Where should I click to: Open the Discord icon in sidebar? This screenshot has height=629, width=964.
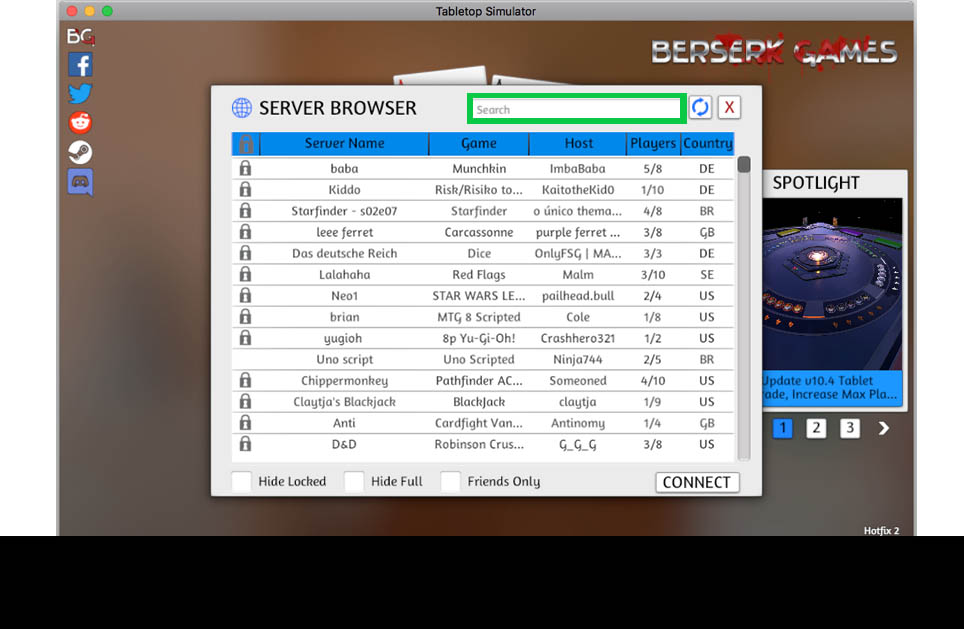coord(81,182)
